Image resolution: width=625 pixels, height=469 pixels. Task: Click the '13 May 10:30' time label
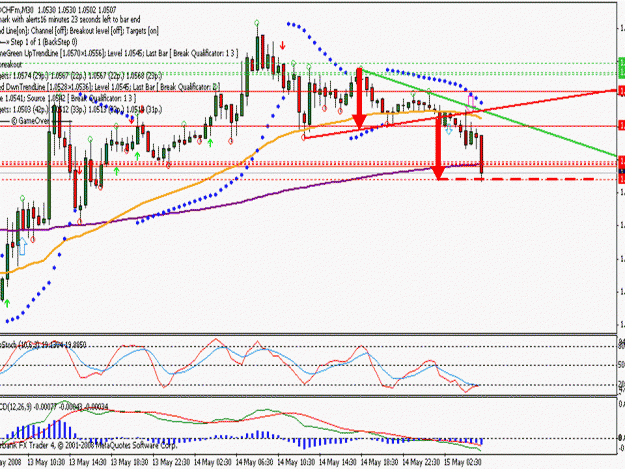[46, 462]
